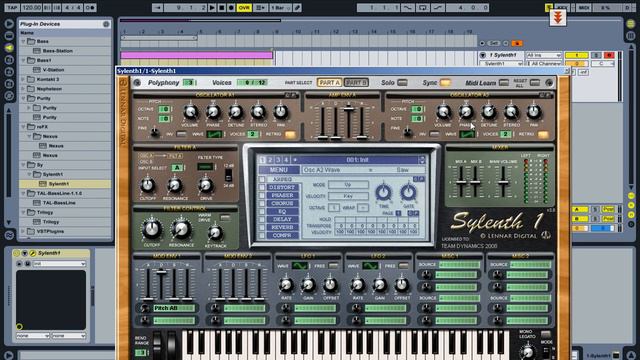Open the PHASER effect tab
Image resolution: width=640 pixels, height=360 pixels.
282,195
